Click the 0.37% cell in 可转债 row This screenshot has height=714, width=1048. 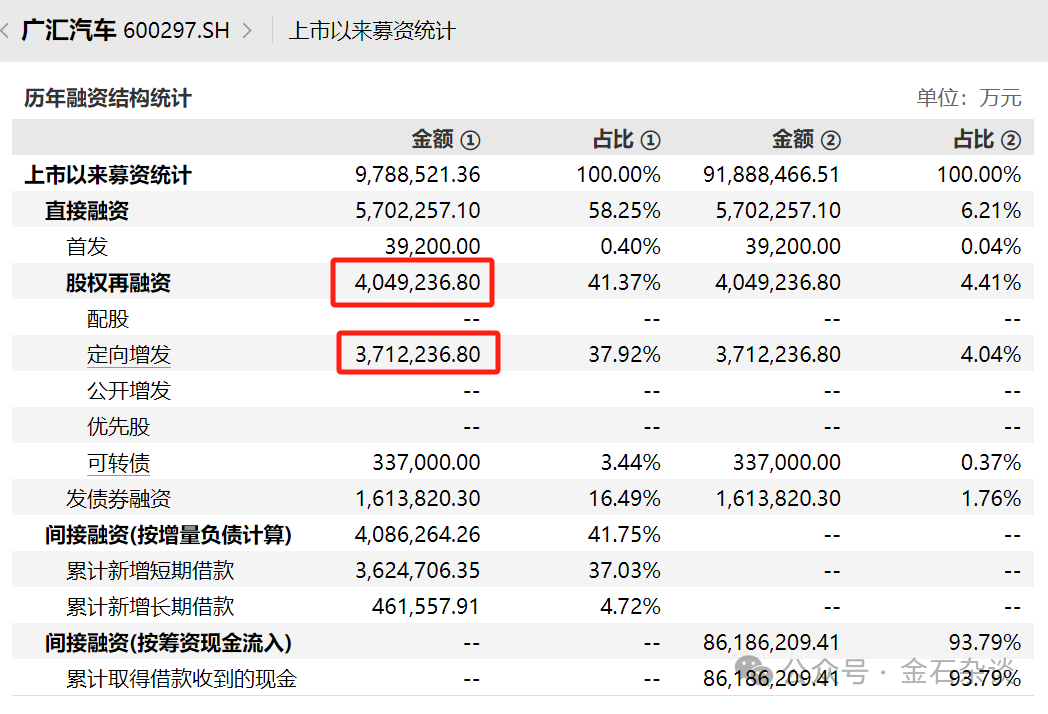tap(991, 463)
